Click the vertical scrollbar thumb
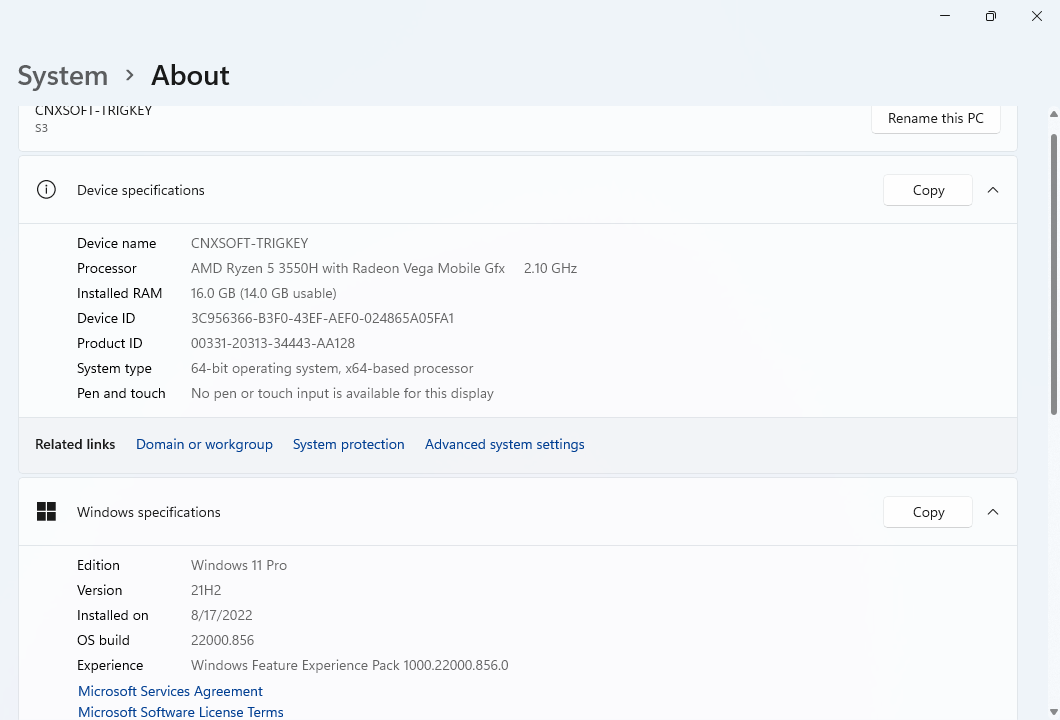Image resolution: width=1060 pixels, height=720 pixels. pos(1053,274)
